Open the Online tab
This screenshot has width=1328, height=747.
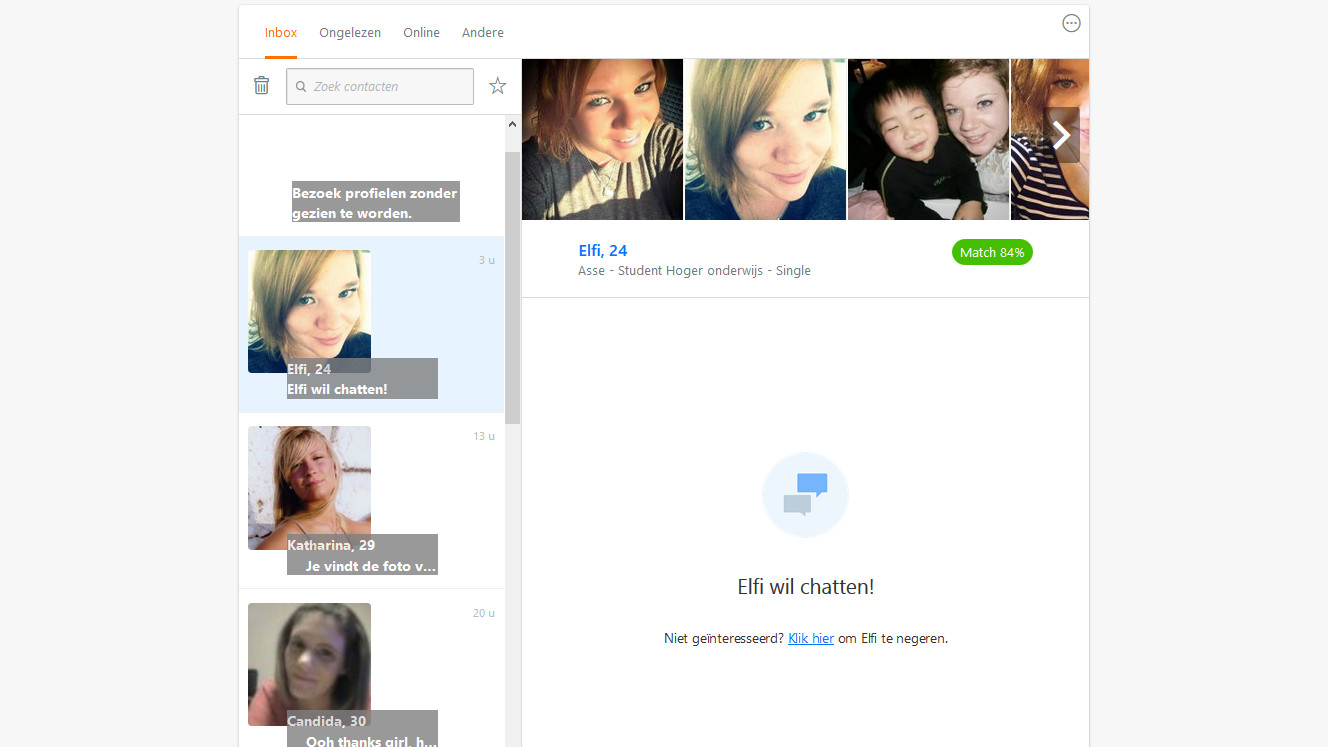421,32
